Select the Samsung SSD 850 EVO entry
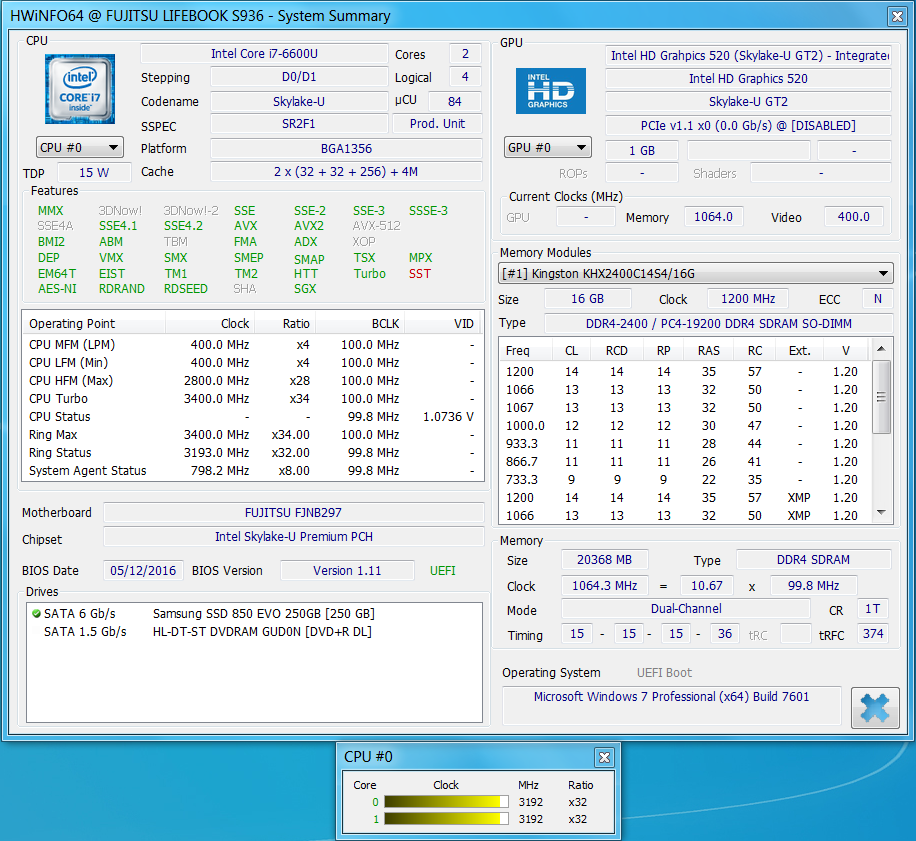This screenshot has width=916, height=841. click(263, 613)
